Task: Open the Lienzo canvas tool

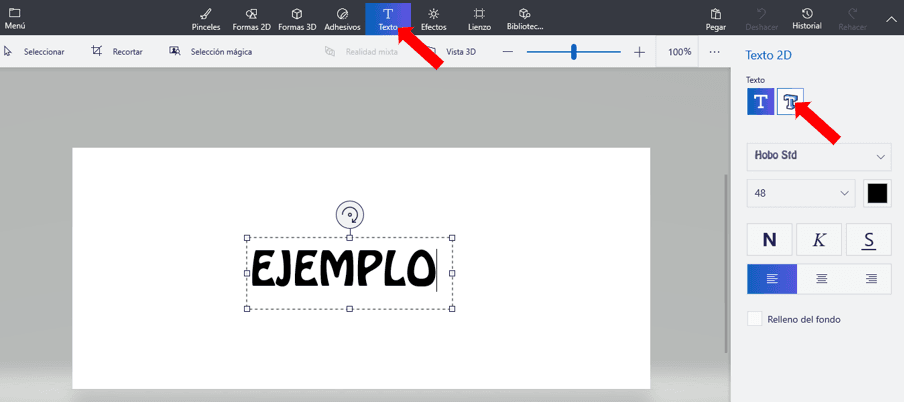Action: [x=479, y=18]
